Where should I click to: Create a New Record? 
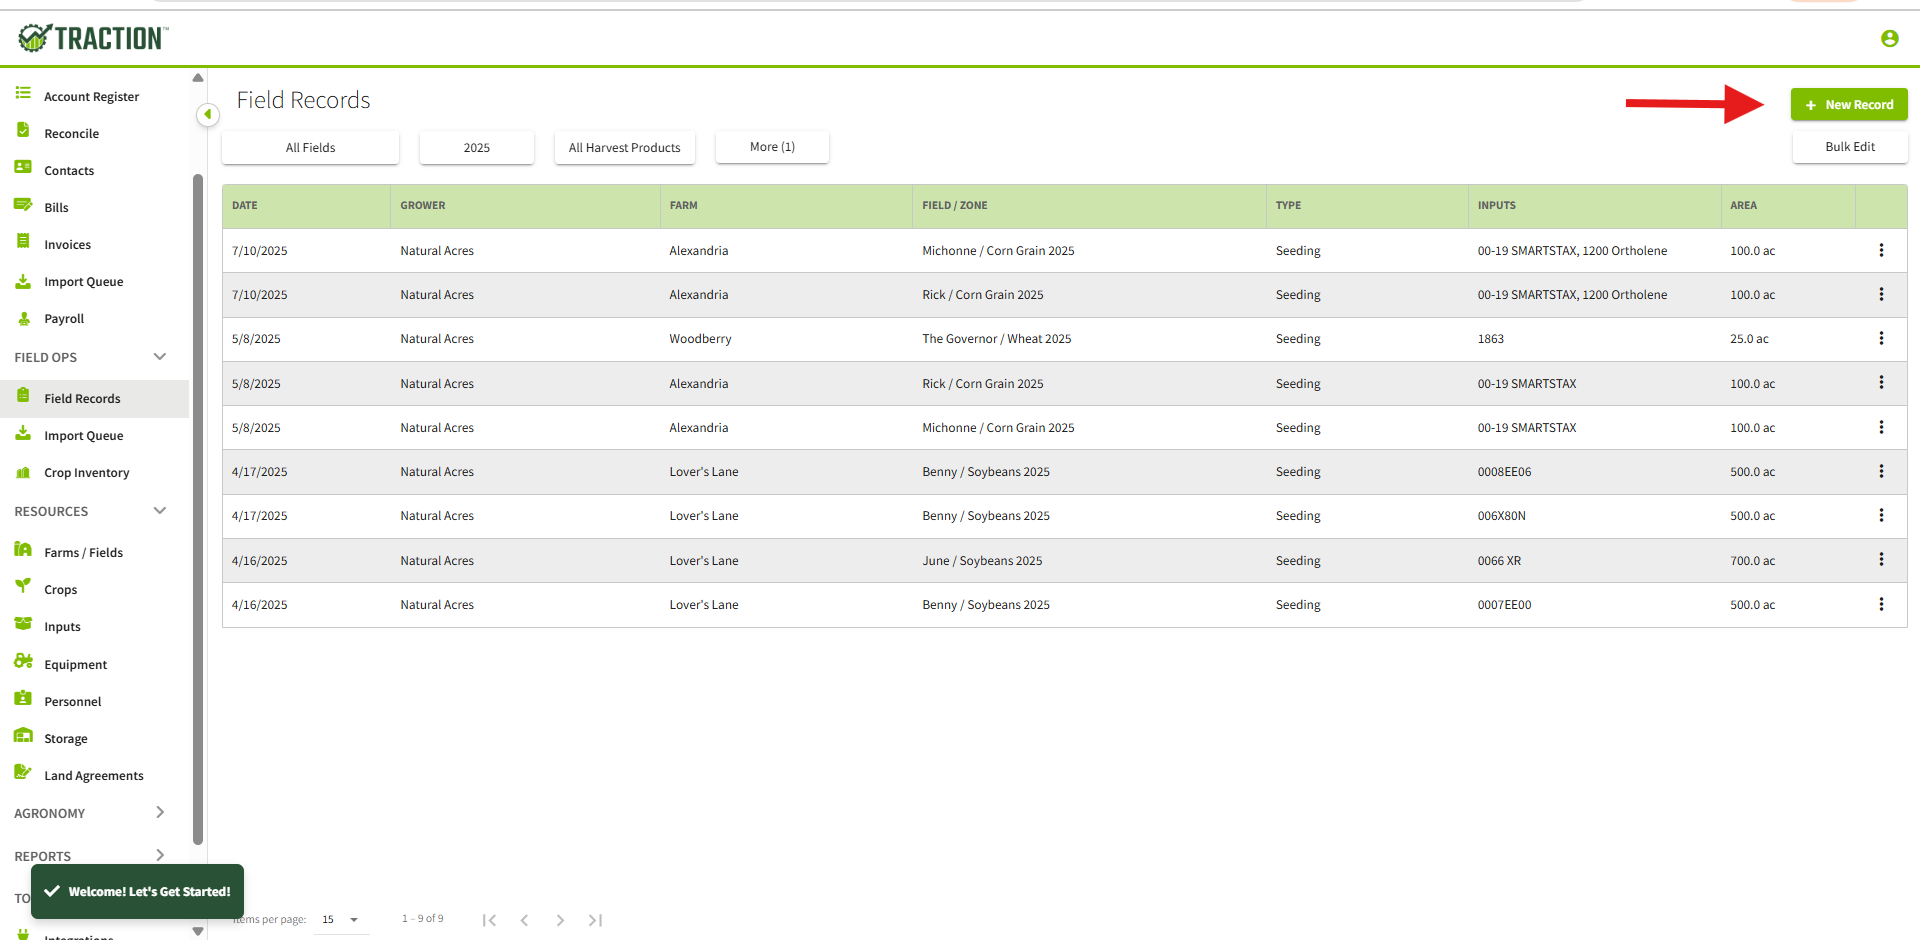[x=1849, y=104]
